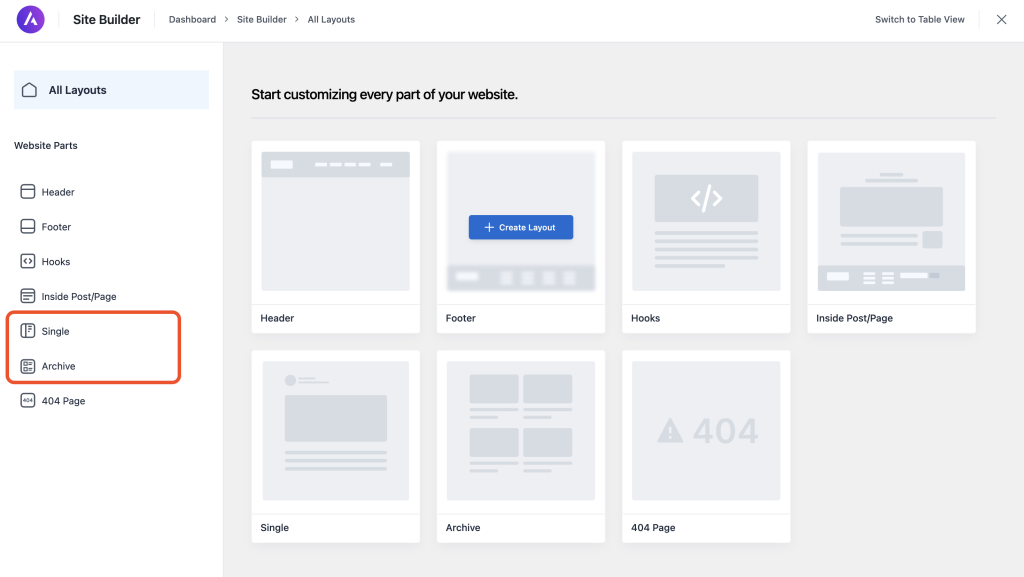
Task: Click the Footer card caption
Action: (x=460, y=318)
